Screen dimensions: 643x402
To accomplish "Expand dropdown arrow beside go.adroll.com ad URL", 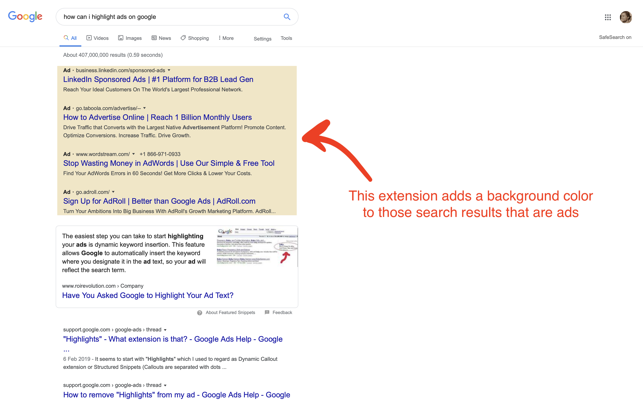I will [113, 192].
